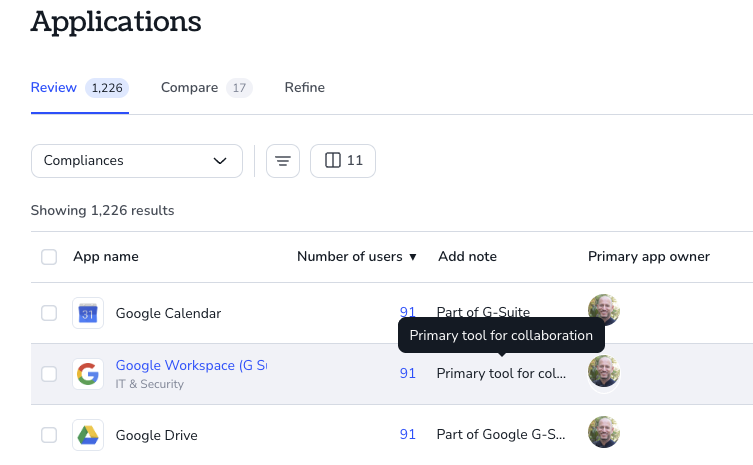Click owner avatar in Google Workspace row
Screen dimensions: 753x465
[604, 371]
